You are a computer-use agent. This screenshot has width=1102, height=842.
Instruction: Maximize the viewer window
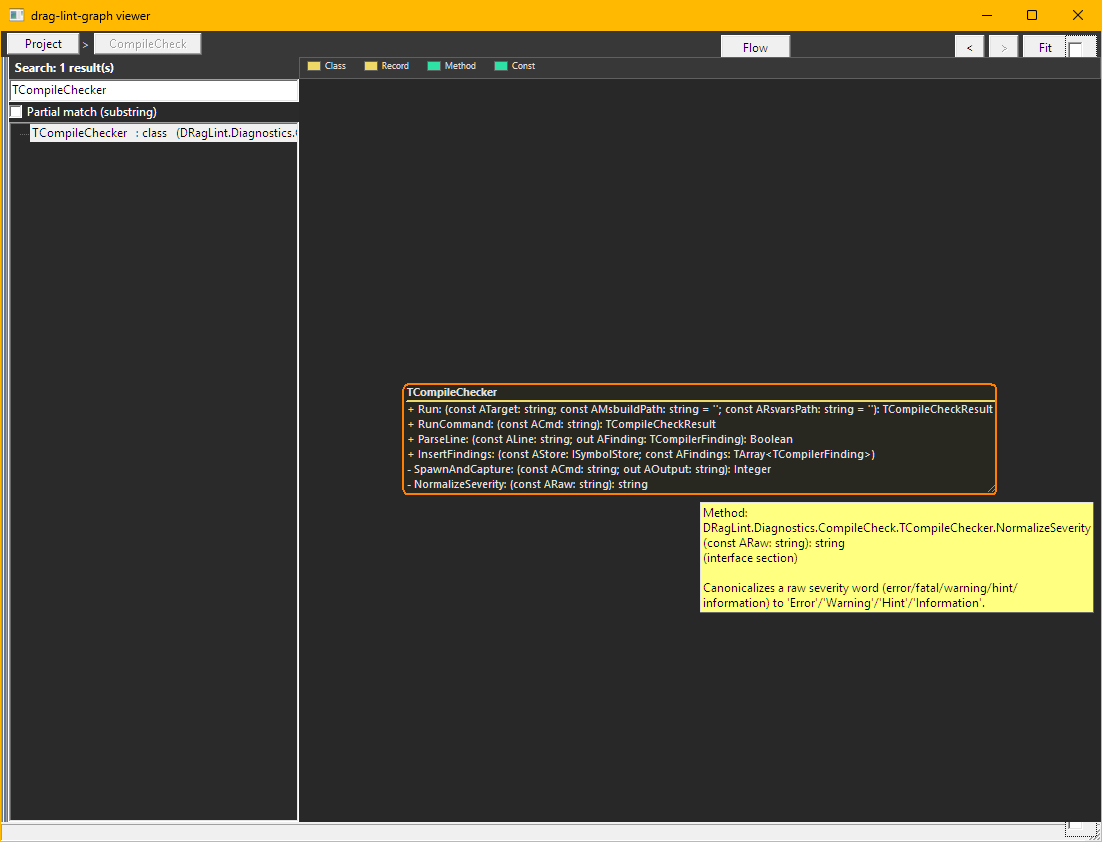tap(1032, 15)
